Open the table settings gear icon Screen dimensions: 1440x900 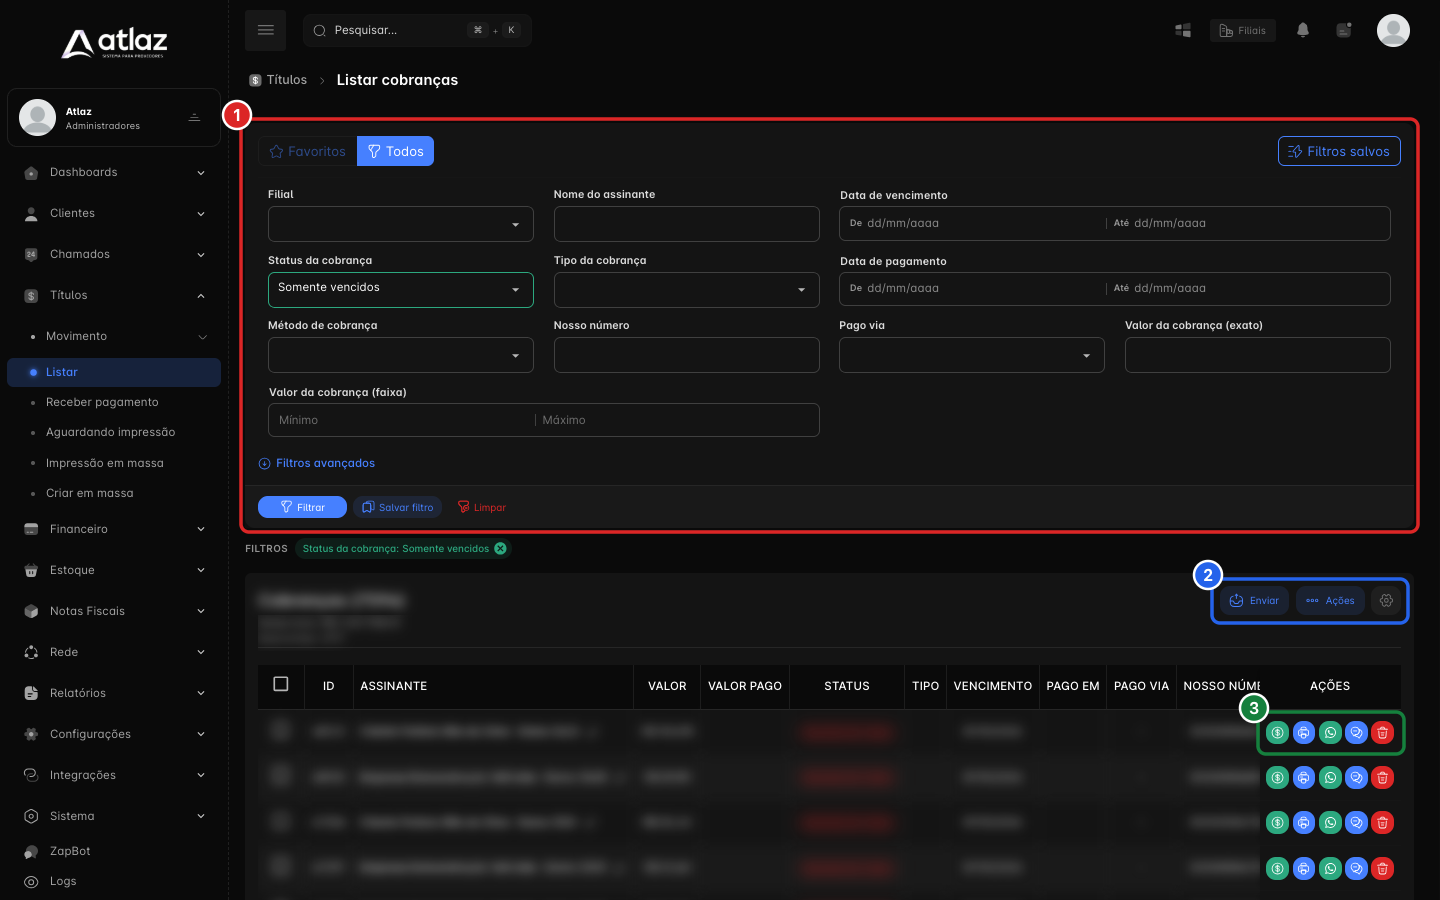[1386, 601]
